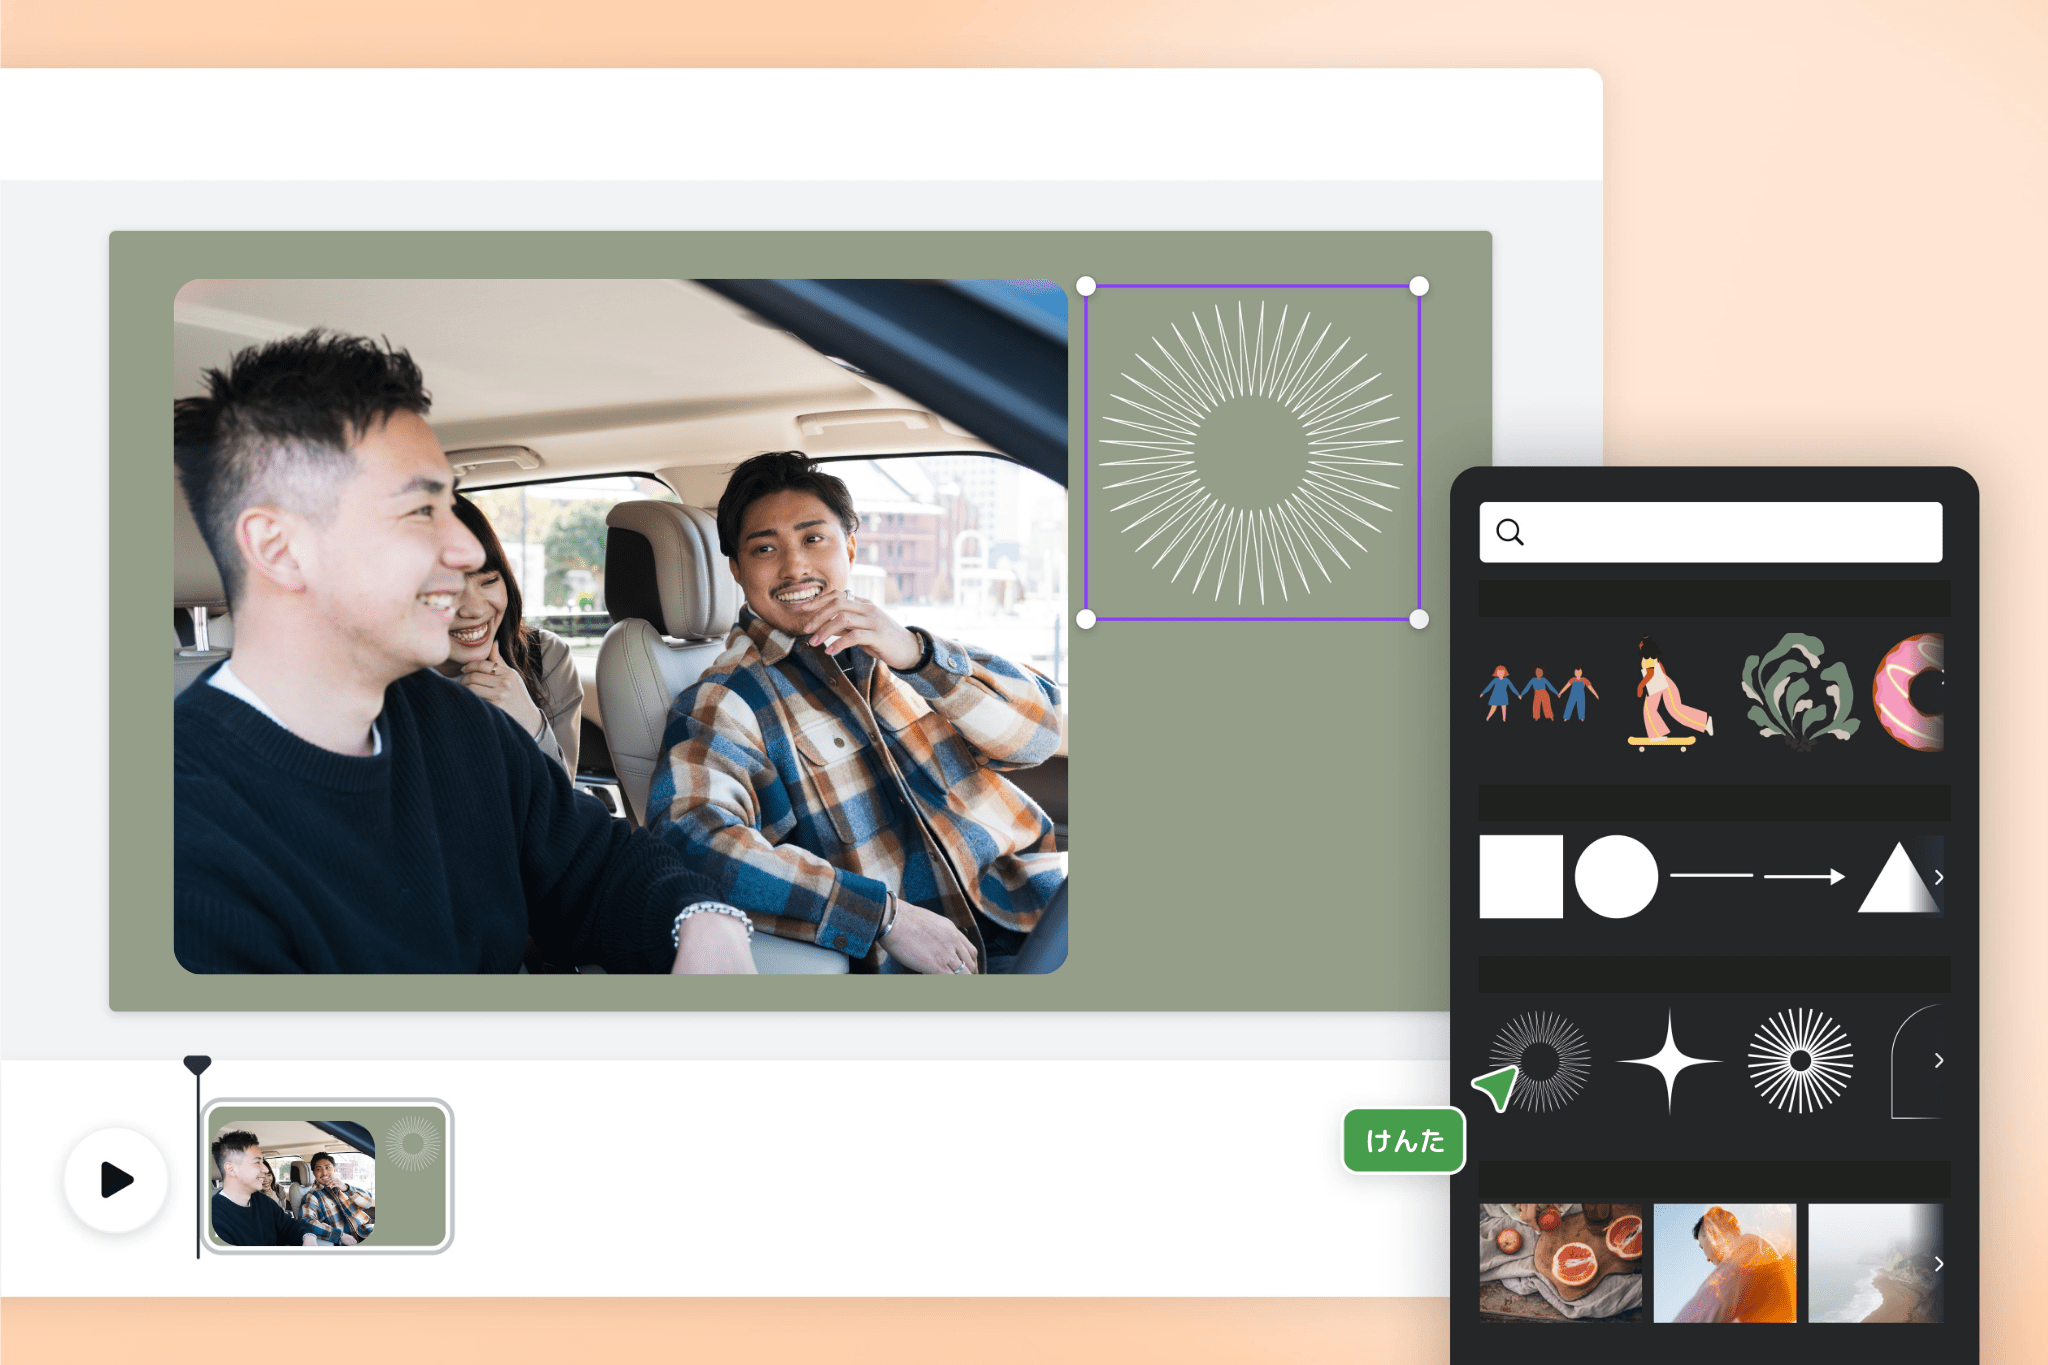The image size is (2048, 1365).
Task: Choose the bold sunburst graphic with center dot
Action: coord(1800,1061)
